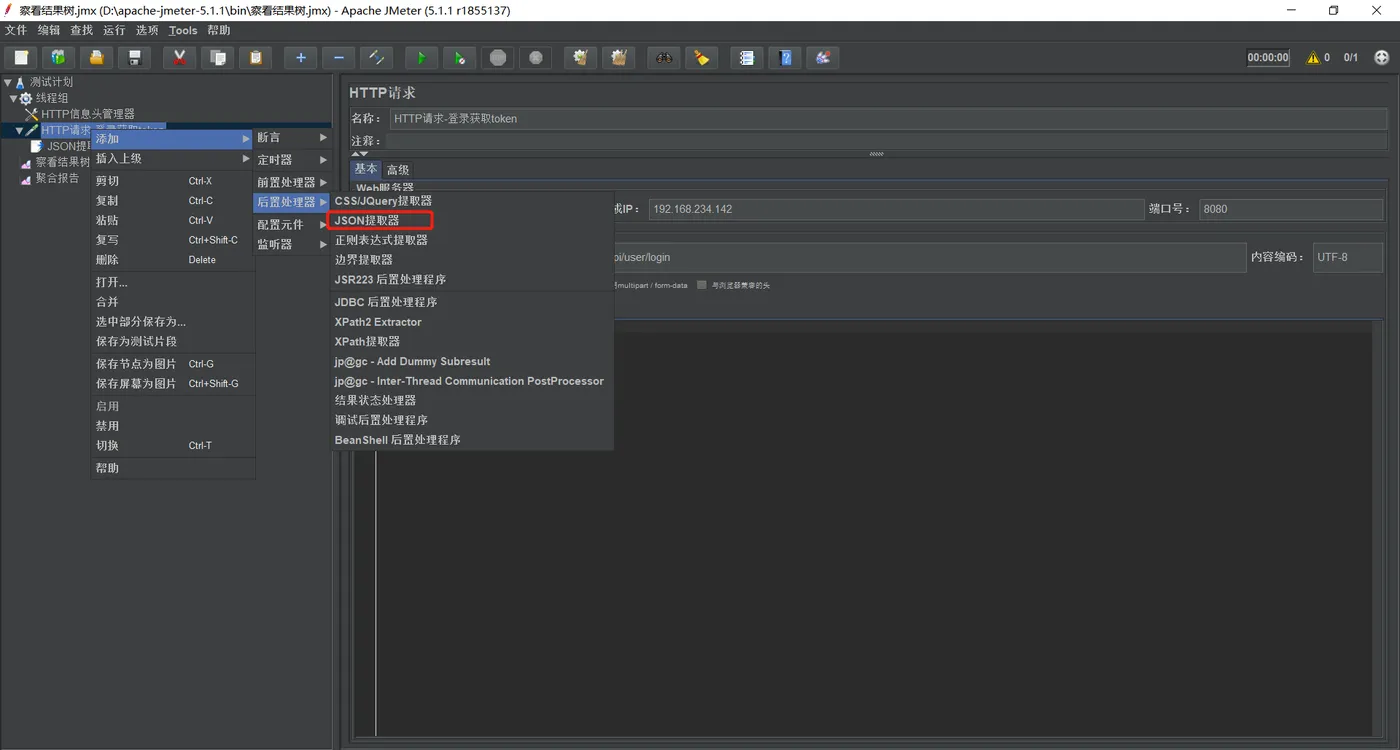The width and height of the screenshot is (1400, 750).
Task: Open the 编辑 menu
Action: pyautogui.click(x=49, y=30)
